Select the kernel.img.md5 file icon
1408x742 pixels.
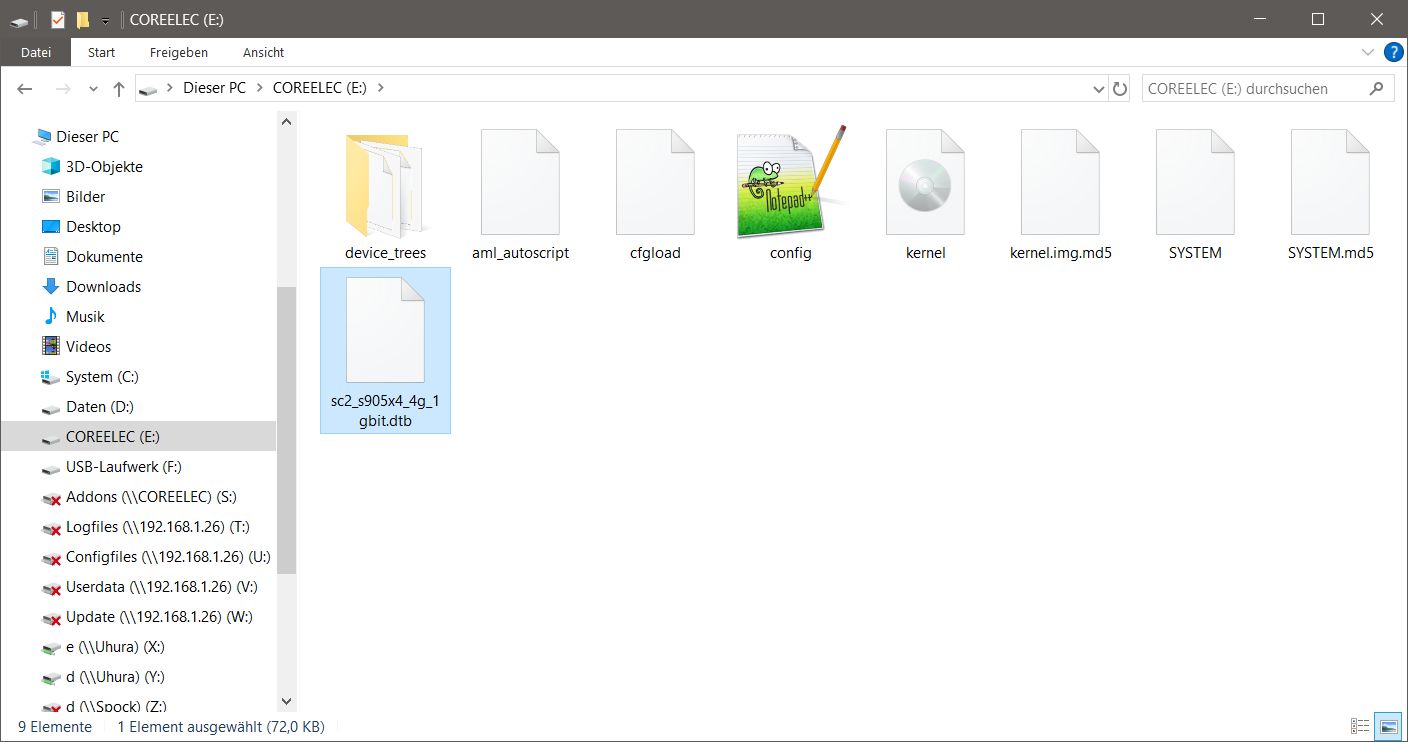click(1060, 182)
